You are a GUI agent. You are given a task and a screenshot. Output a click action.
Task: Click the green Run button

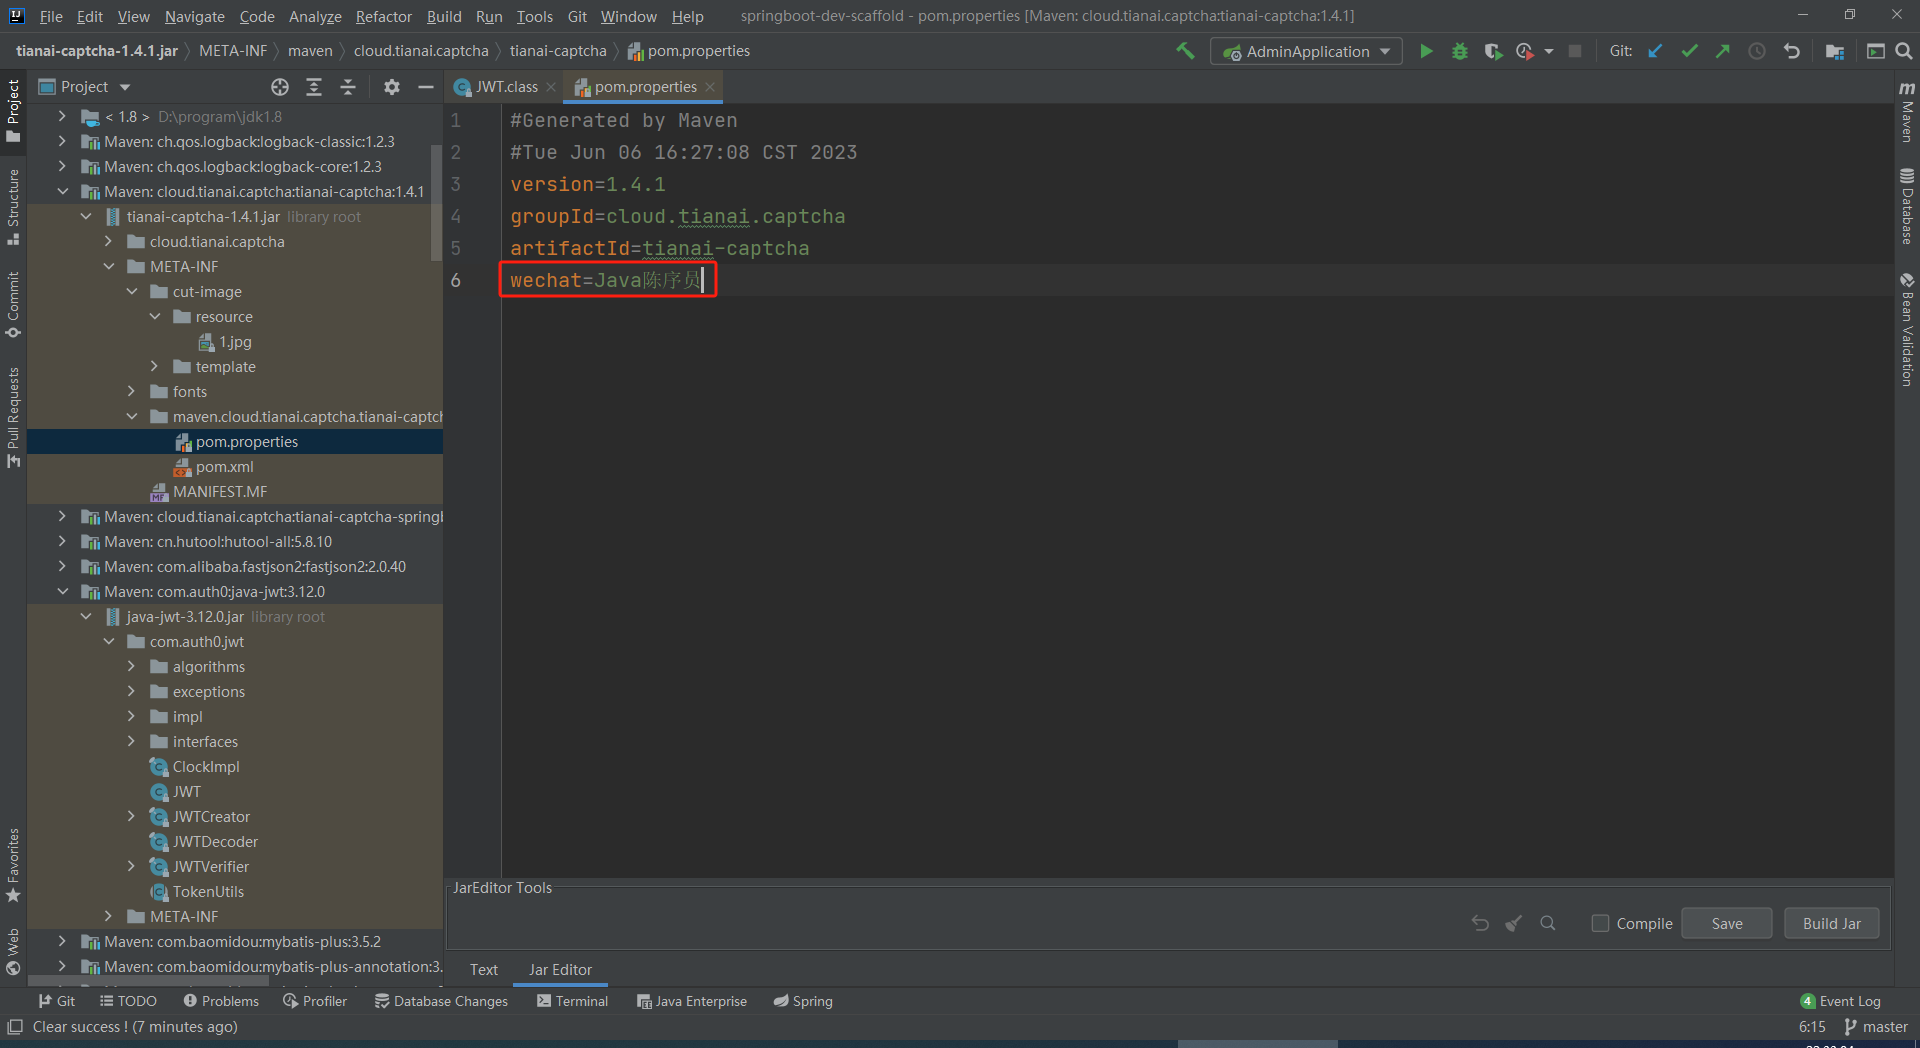1426,51
